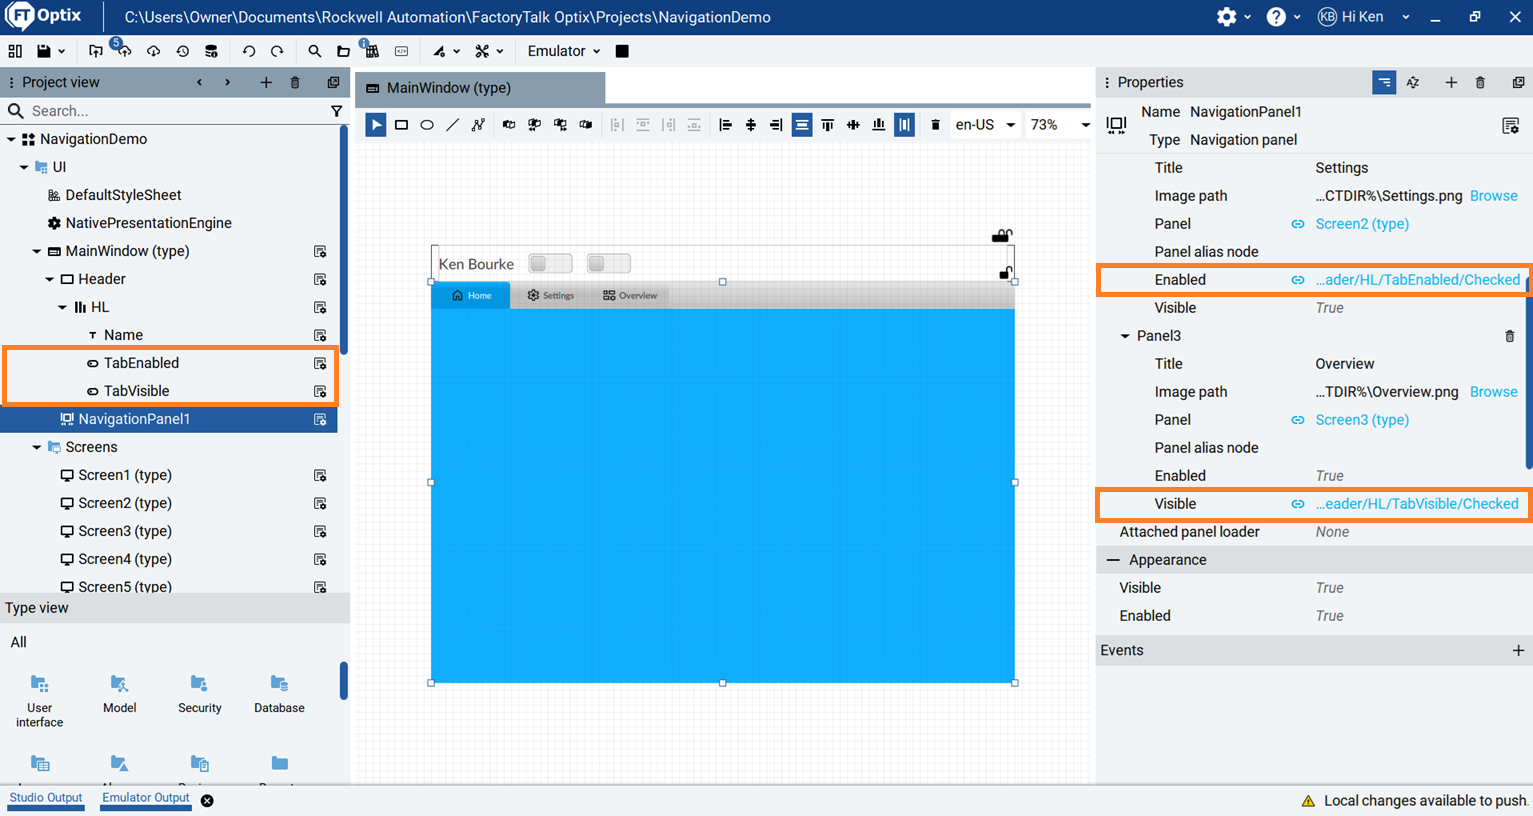Stop the emulator with black square button
Viewport: 1533px width, 816px height.
click(622, 51)
